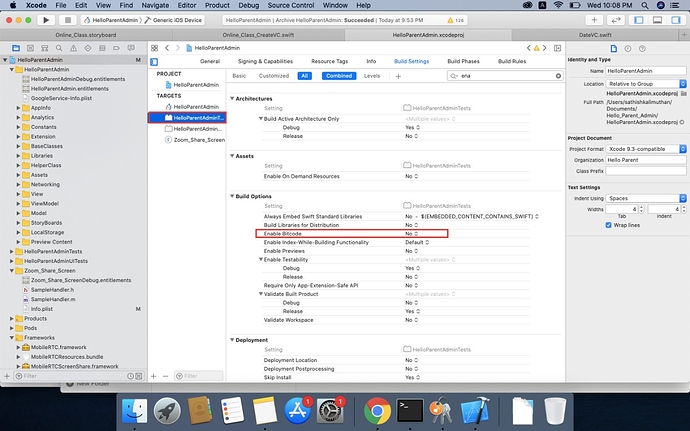Select the All filter scope

305,76
